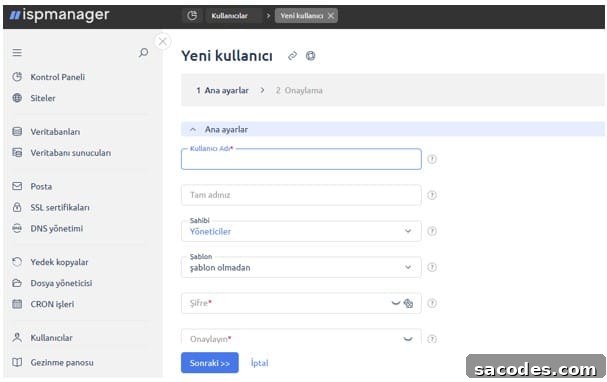
Task: Click the İptal link
Action: [259, 363]
